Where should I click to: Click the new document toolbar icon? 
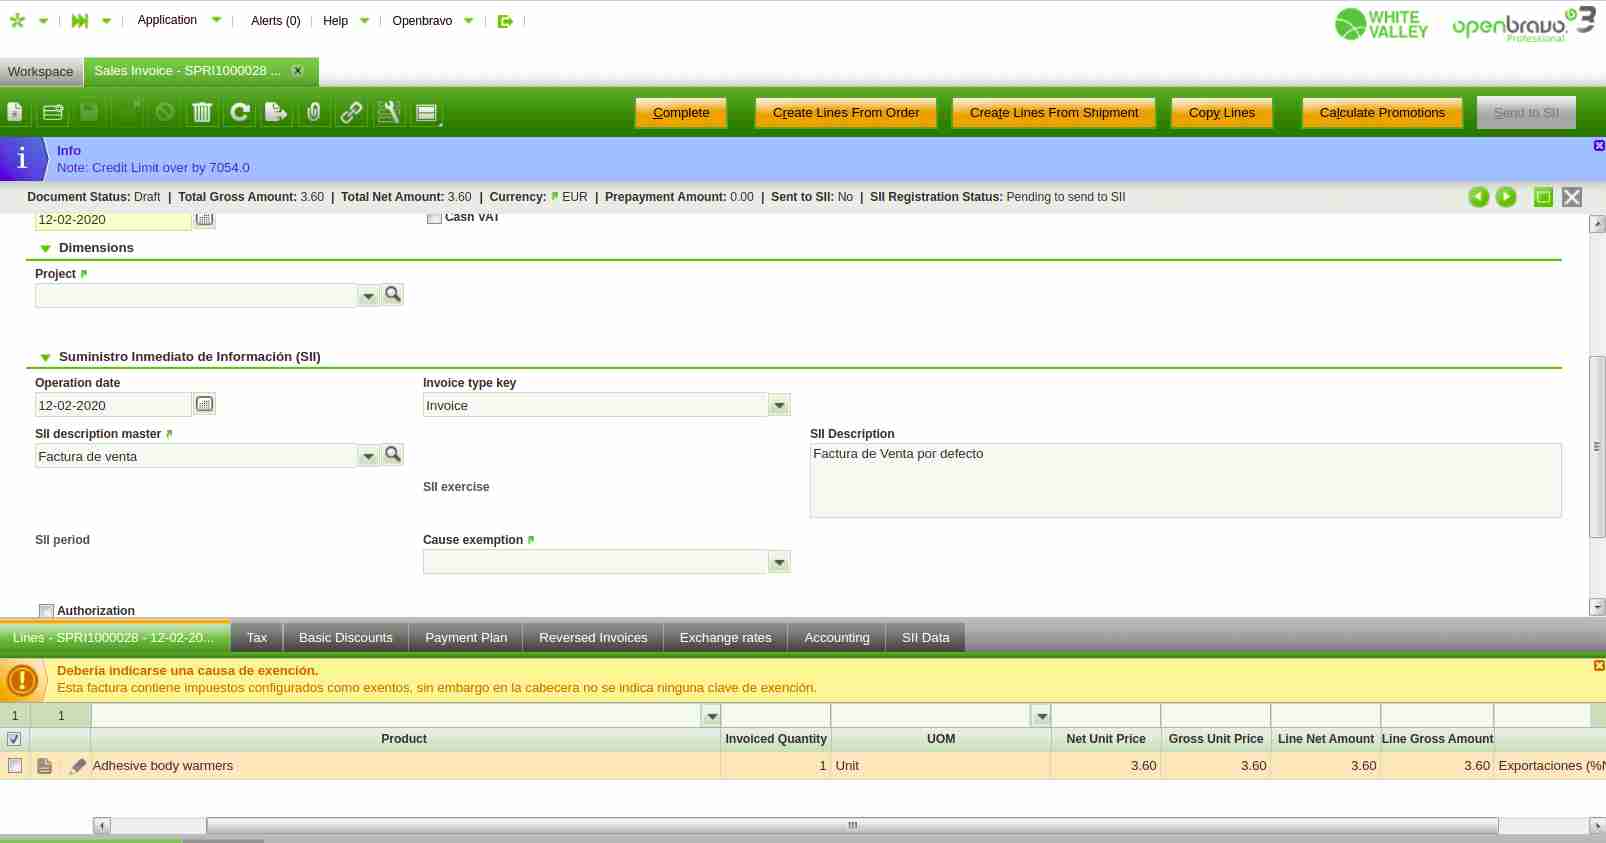click(x=15, y=113)
